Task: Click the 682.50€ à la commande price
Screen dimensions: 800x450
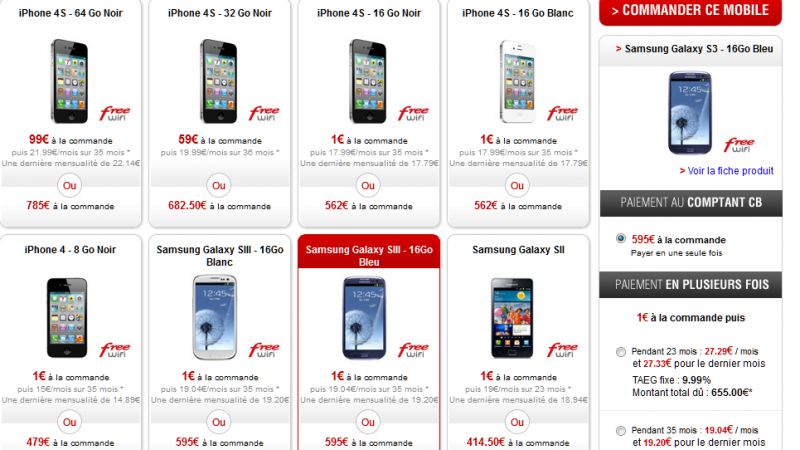Action: 219,206
